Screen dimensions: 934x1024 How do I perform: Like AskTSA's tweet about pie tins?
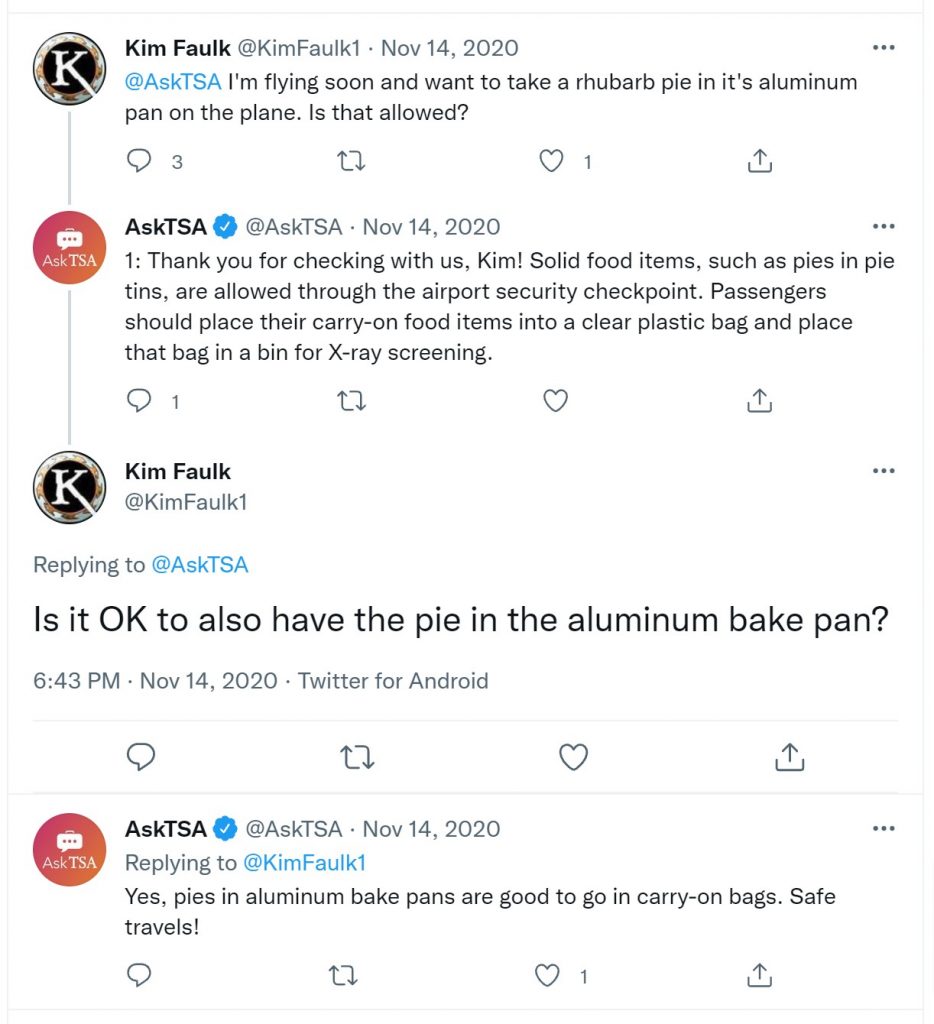pyautogui.click(x=556, y=400)
